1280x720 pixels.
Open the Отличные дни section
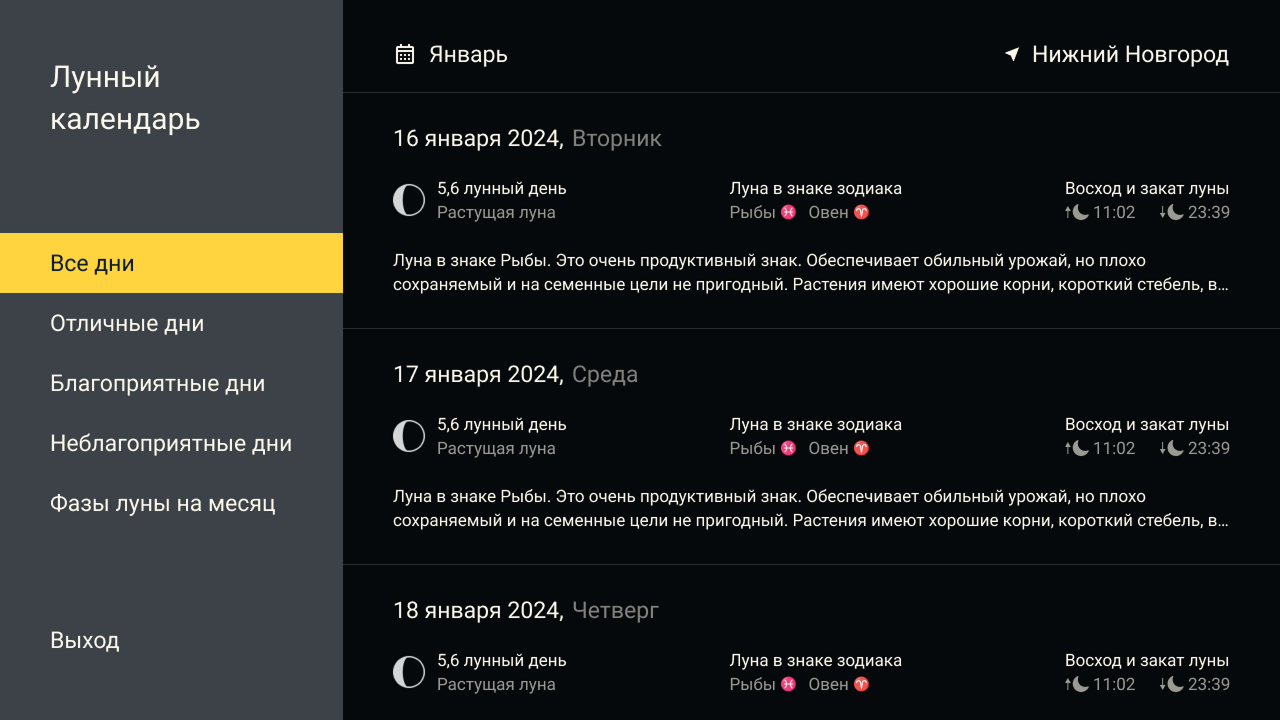[x=127, y=323]
